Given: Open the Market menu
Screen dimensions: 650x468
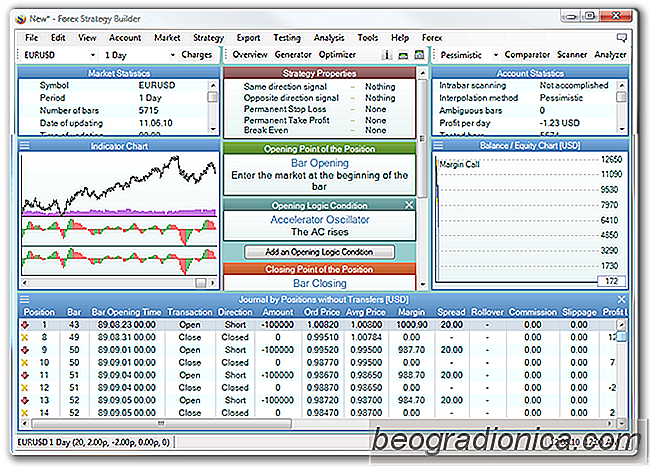Looking at the screenshot, I should click(x=167, y=38).
